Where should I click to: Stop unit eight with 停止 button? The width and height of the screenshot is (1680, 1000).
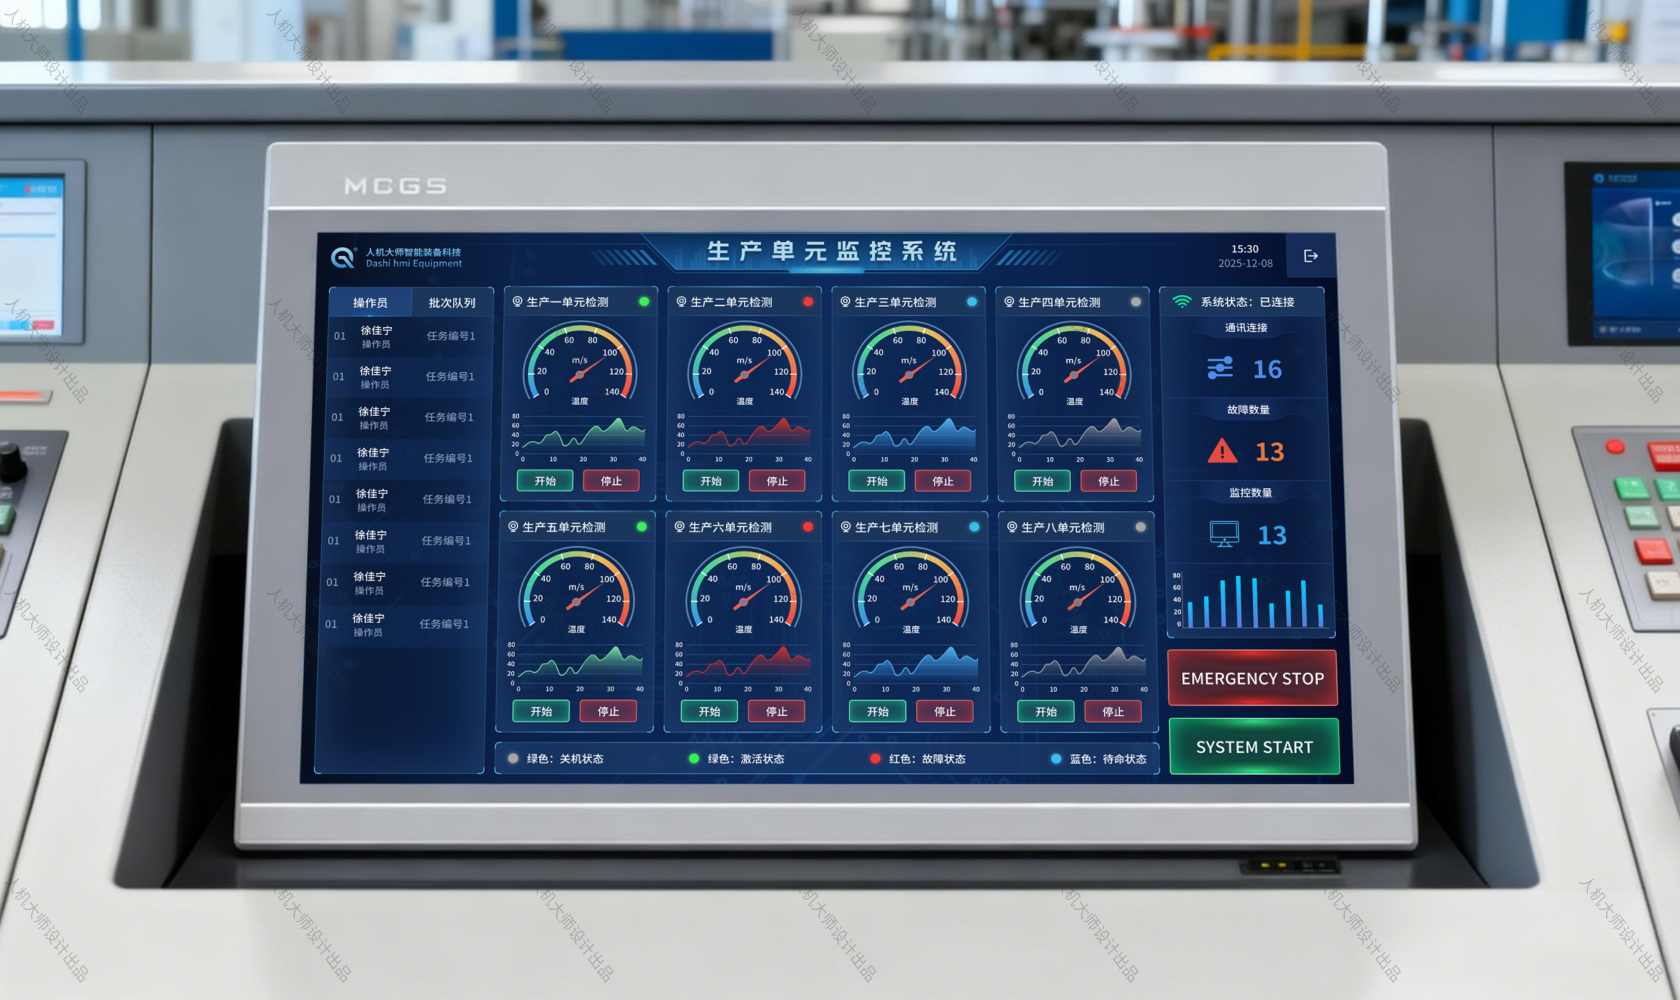(1113, 711)
